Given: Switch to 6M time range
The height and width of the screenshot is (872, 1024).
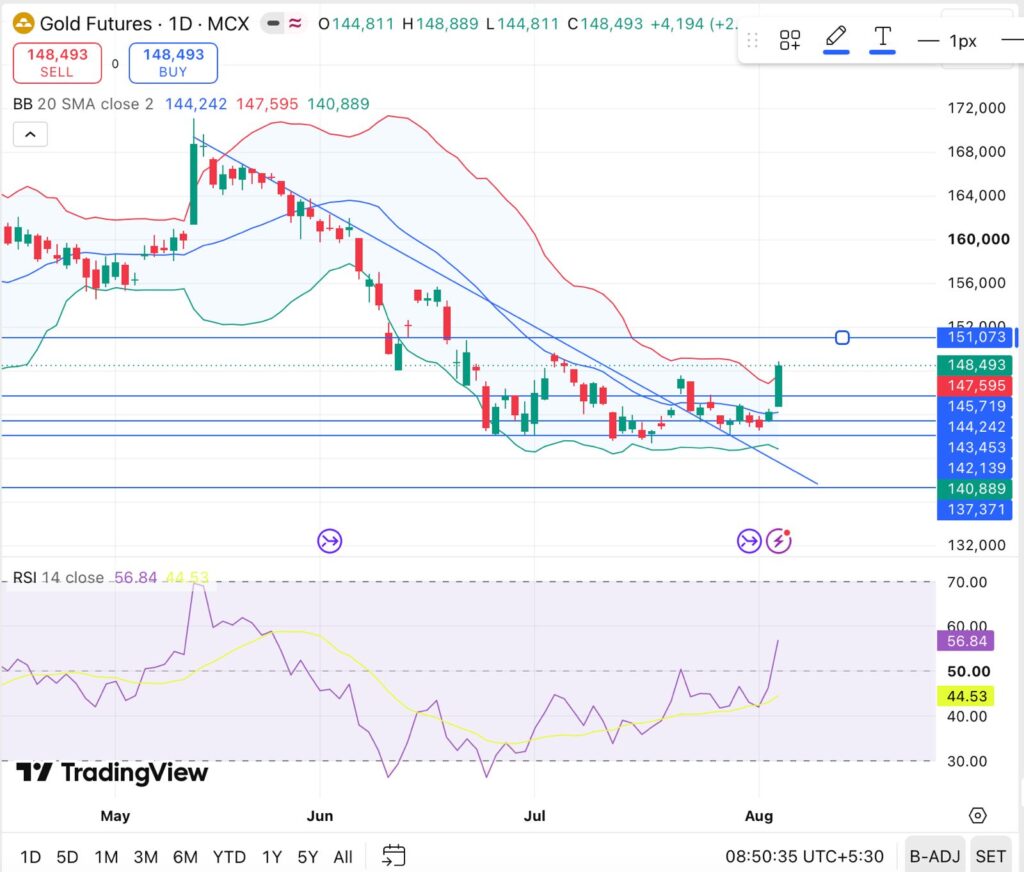Looking at the screenshot, I should tap(185, 856).
